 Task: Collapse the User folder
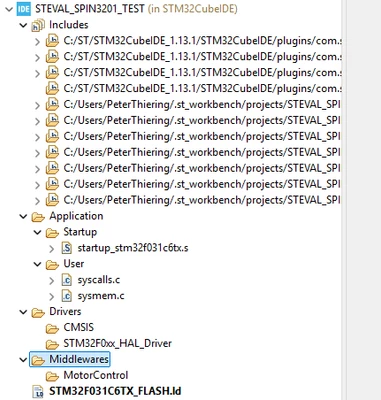click(37, 264)
